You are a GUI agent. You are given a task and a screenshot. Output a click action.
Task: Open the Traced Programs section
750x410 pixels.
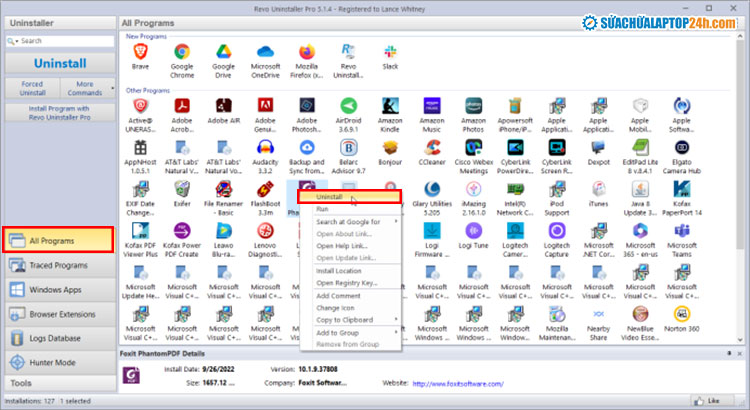click(x=60, y=265)
